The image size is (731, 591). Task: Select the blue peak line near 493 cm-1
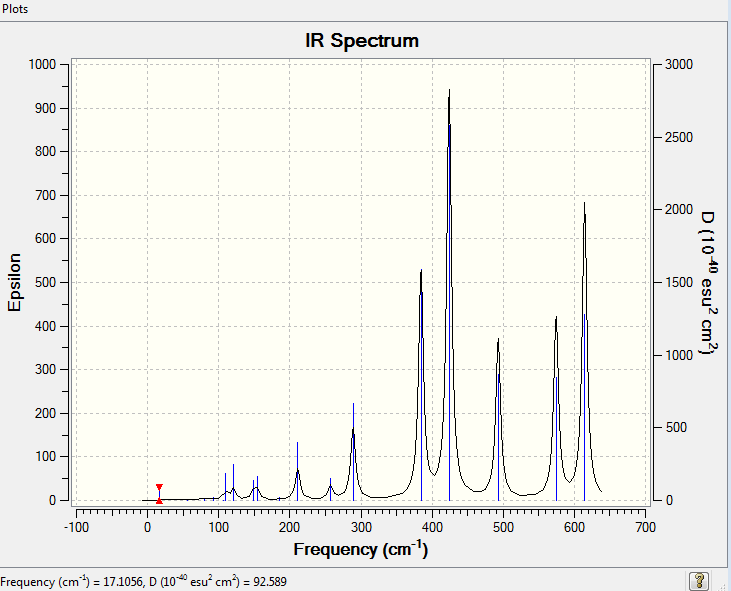pyautogui.click(x=499, y=438)
